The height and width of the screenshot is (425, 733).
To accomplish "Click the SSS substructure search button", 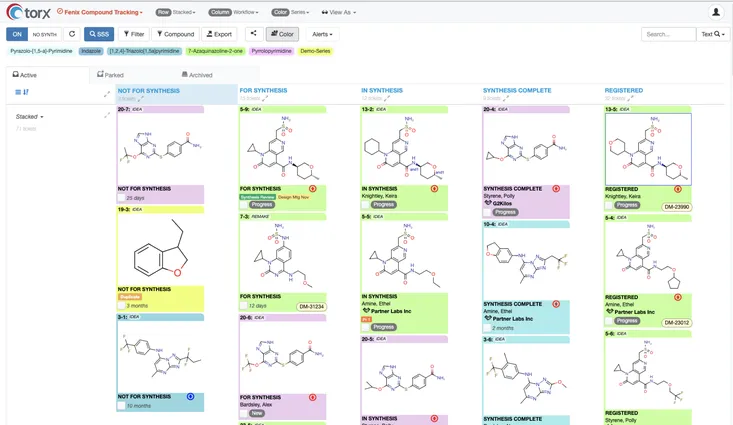I will (x=99, y=34).
